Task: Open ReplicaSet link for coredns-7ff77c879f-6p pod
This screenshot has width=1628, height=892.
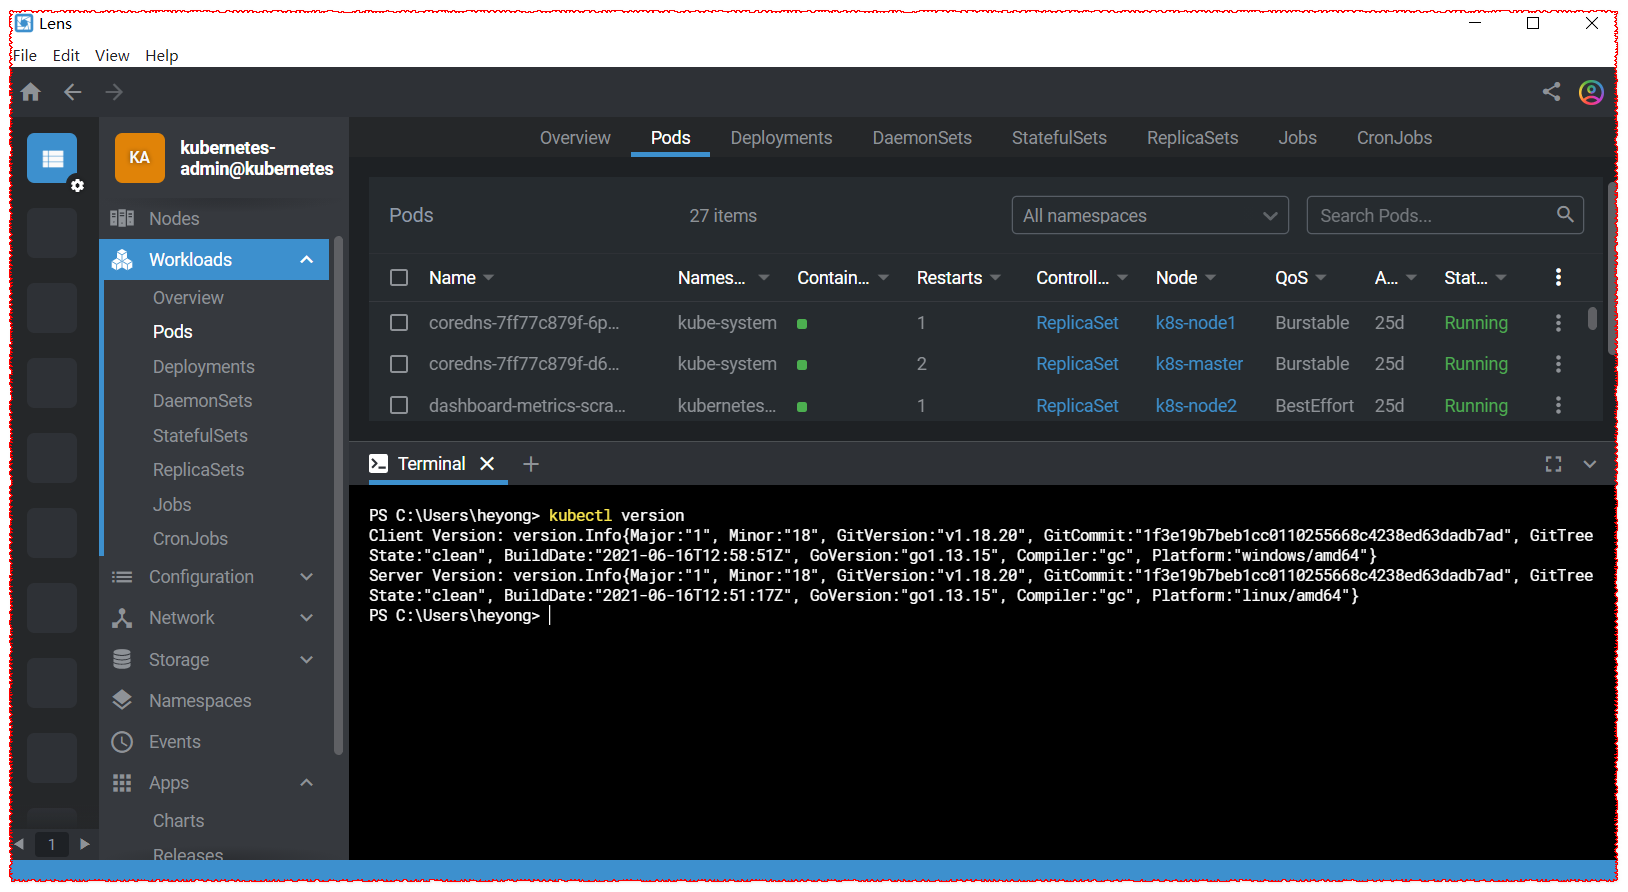Action: pos(1077,323)
